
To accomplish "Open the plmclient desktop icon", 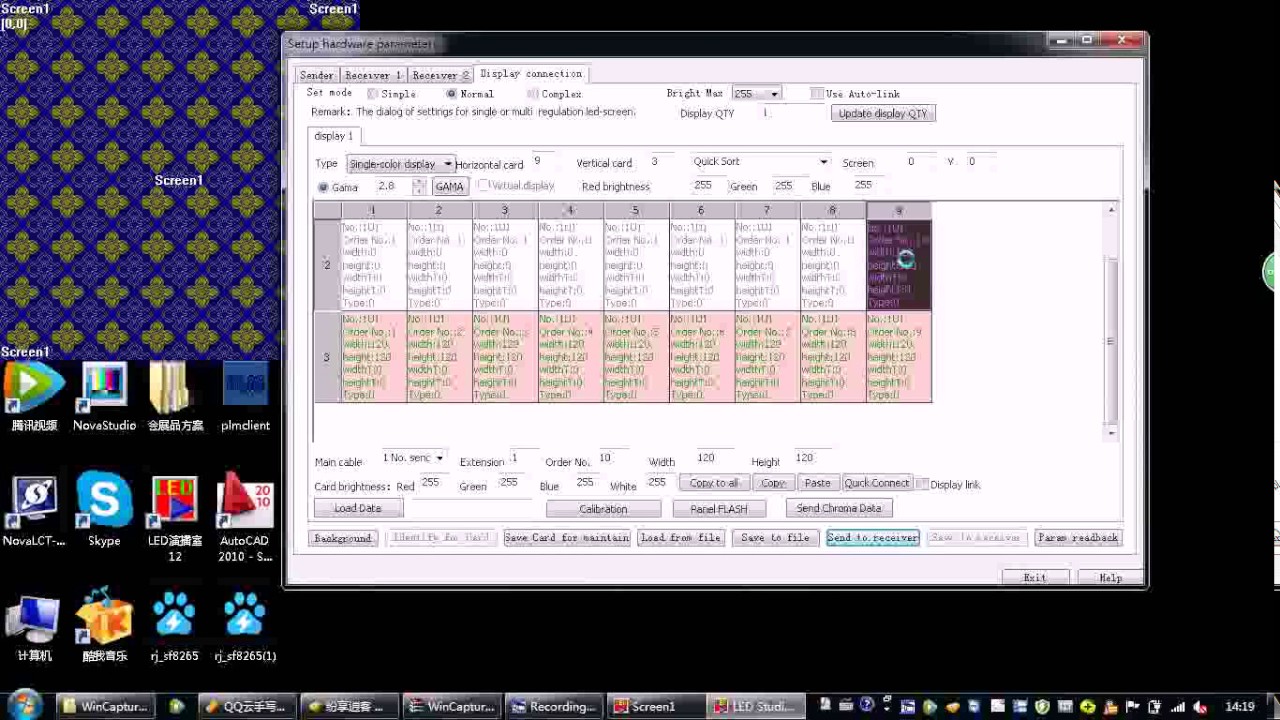I will point(245,397).
